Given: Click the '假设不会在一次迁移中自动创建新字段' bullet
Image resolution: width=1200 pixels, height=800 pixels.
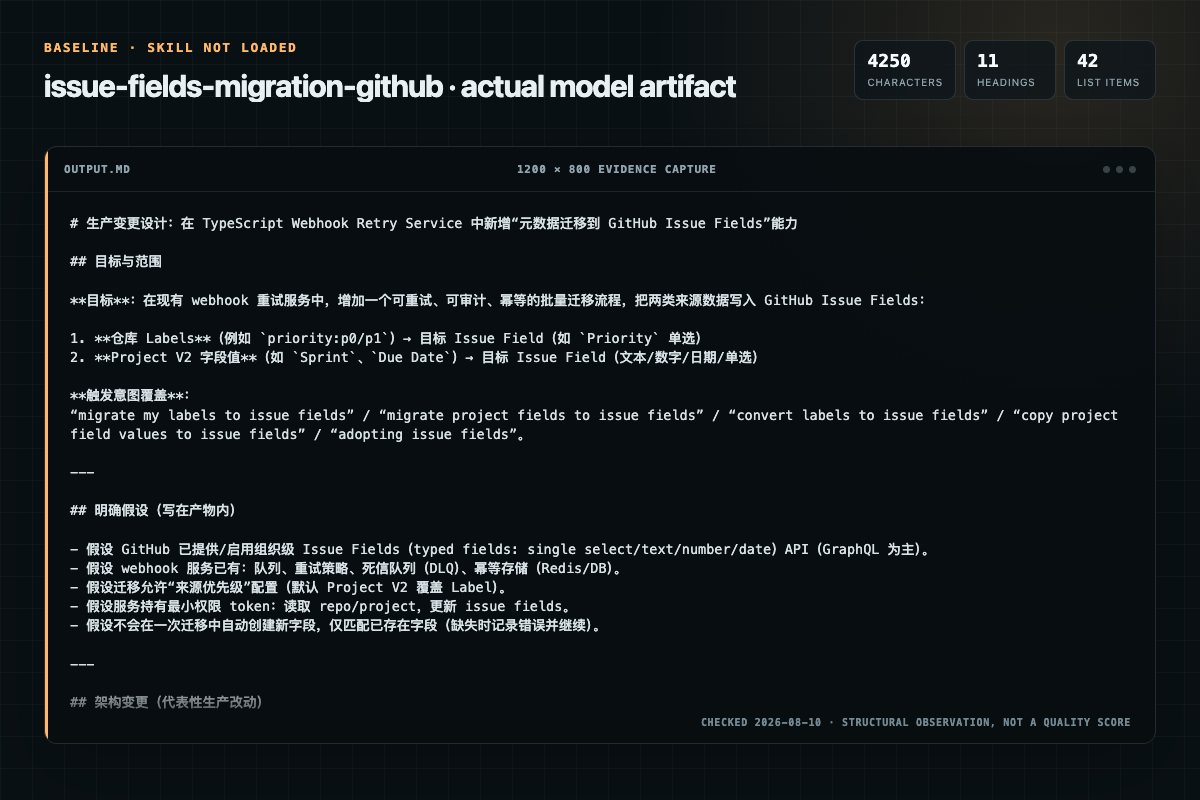Looking at the screenshot, I should coord(336,625).
